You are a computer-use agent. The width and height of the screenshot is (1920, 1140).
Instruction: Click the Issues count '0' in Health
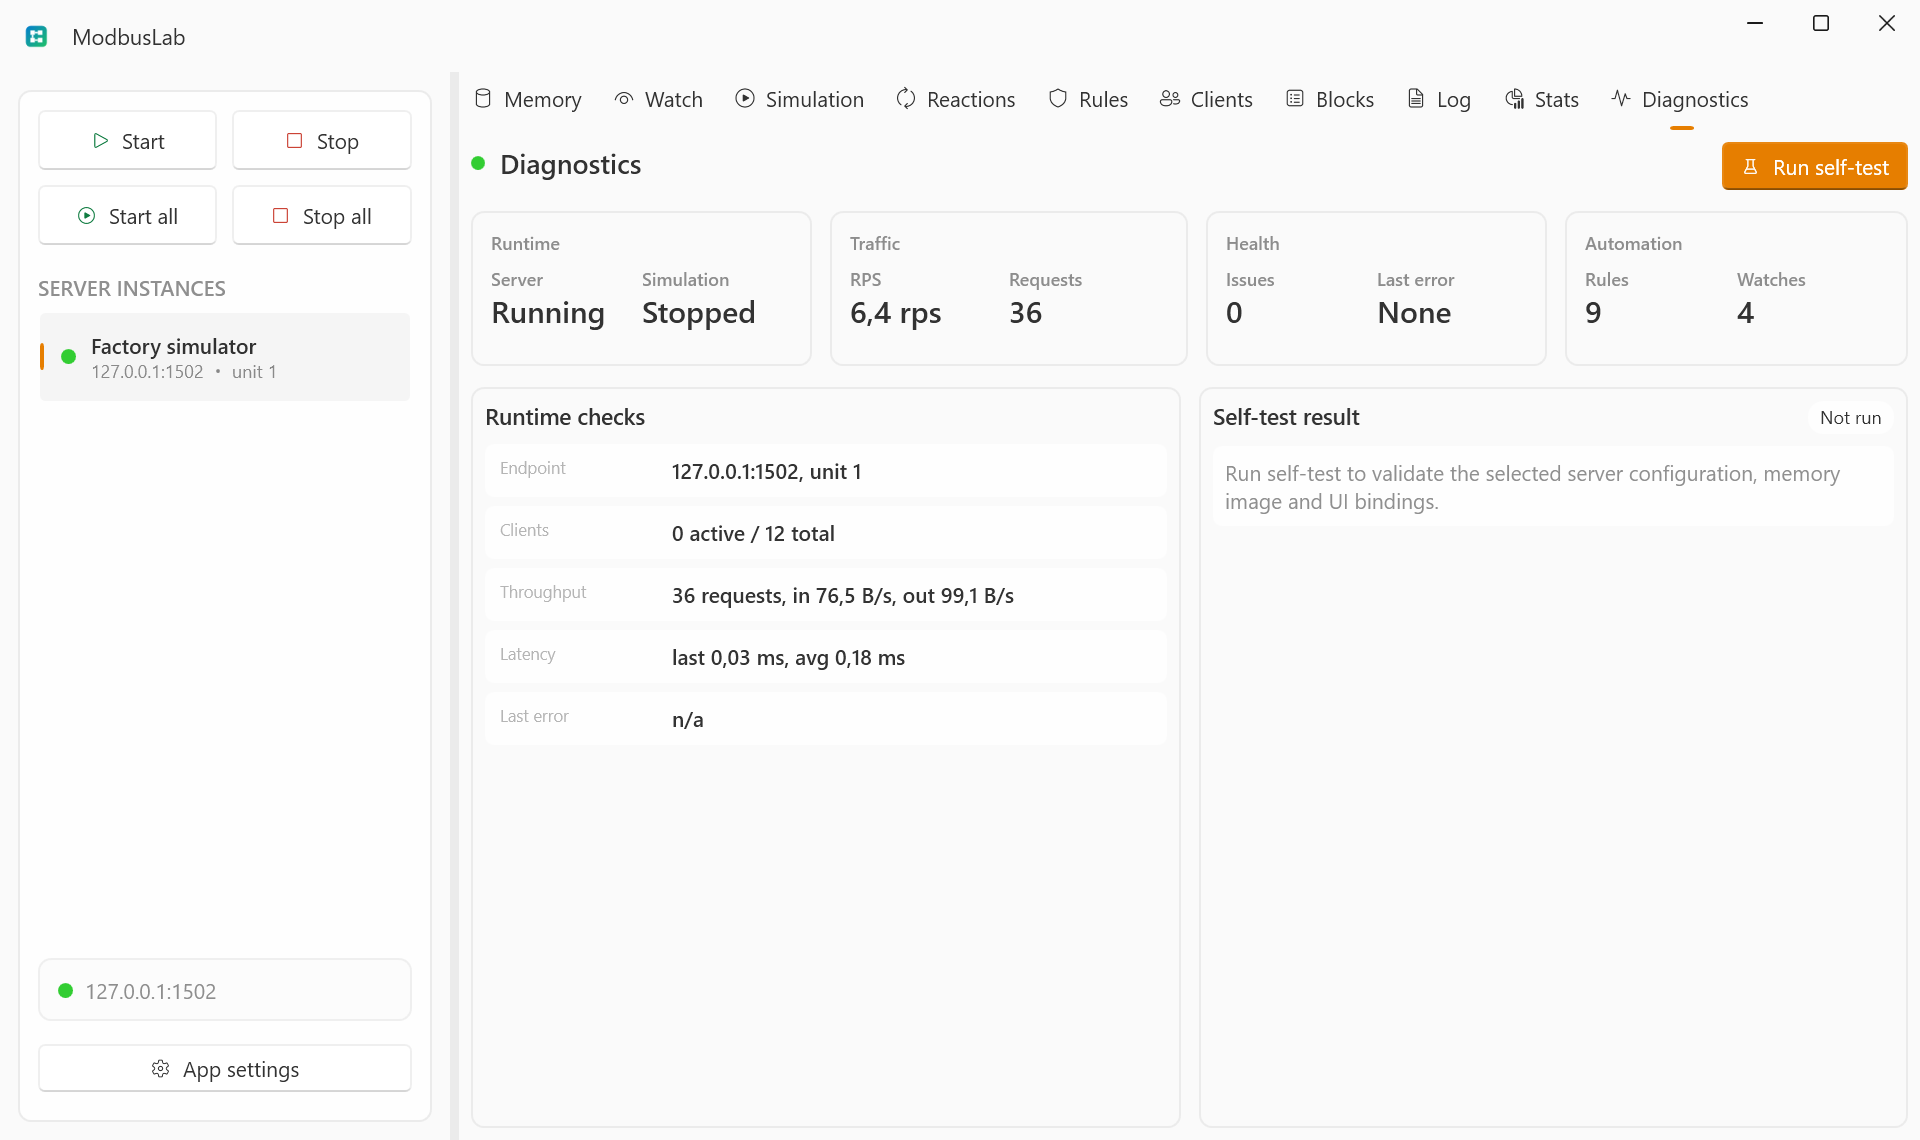(1234, 313)
